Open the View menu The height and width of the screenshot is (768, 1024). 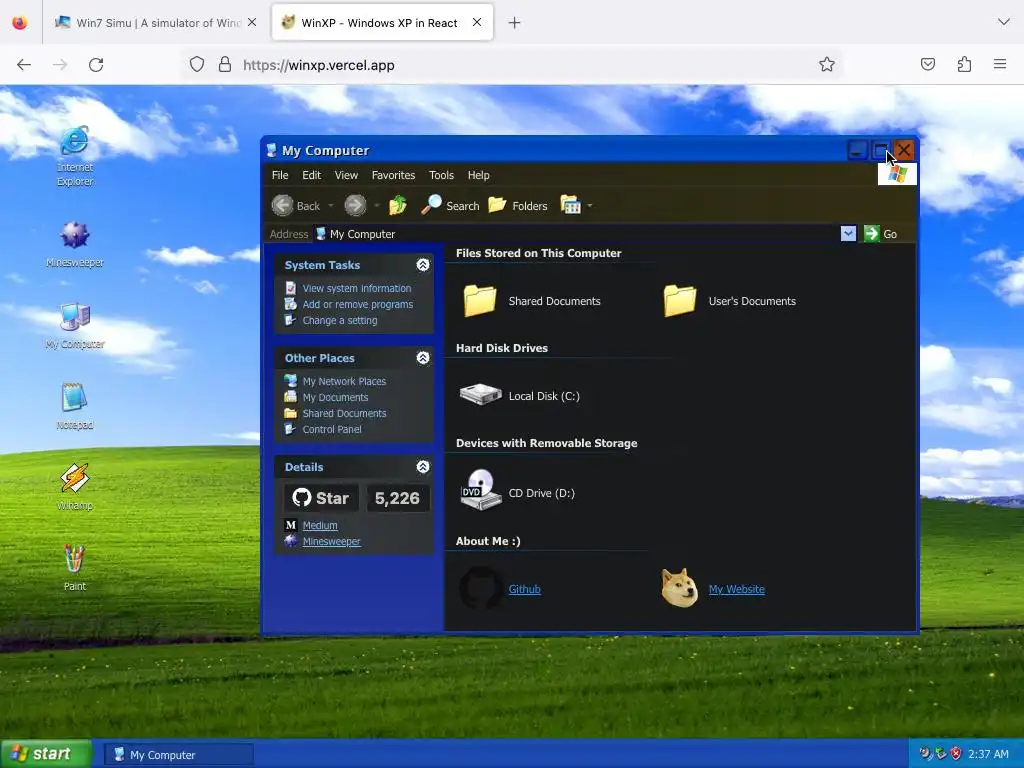(346, 175)
